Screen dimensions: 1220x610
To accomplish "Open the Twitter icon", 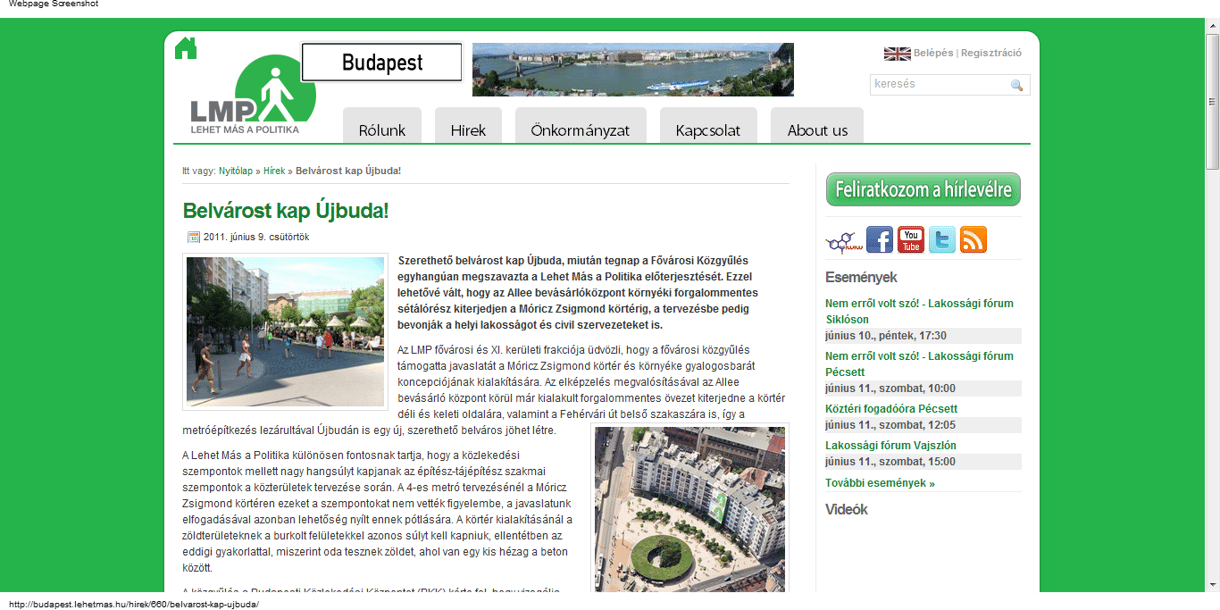I will click(942, 240).
